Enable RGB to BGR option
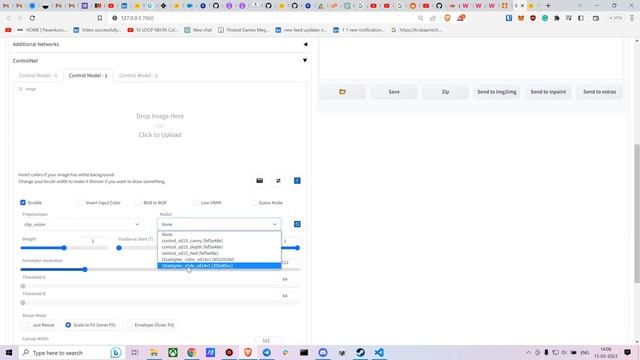The width and height of the screenshot is (640, 360). [138, 202]
